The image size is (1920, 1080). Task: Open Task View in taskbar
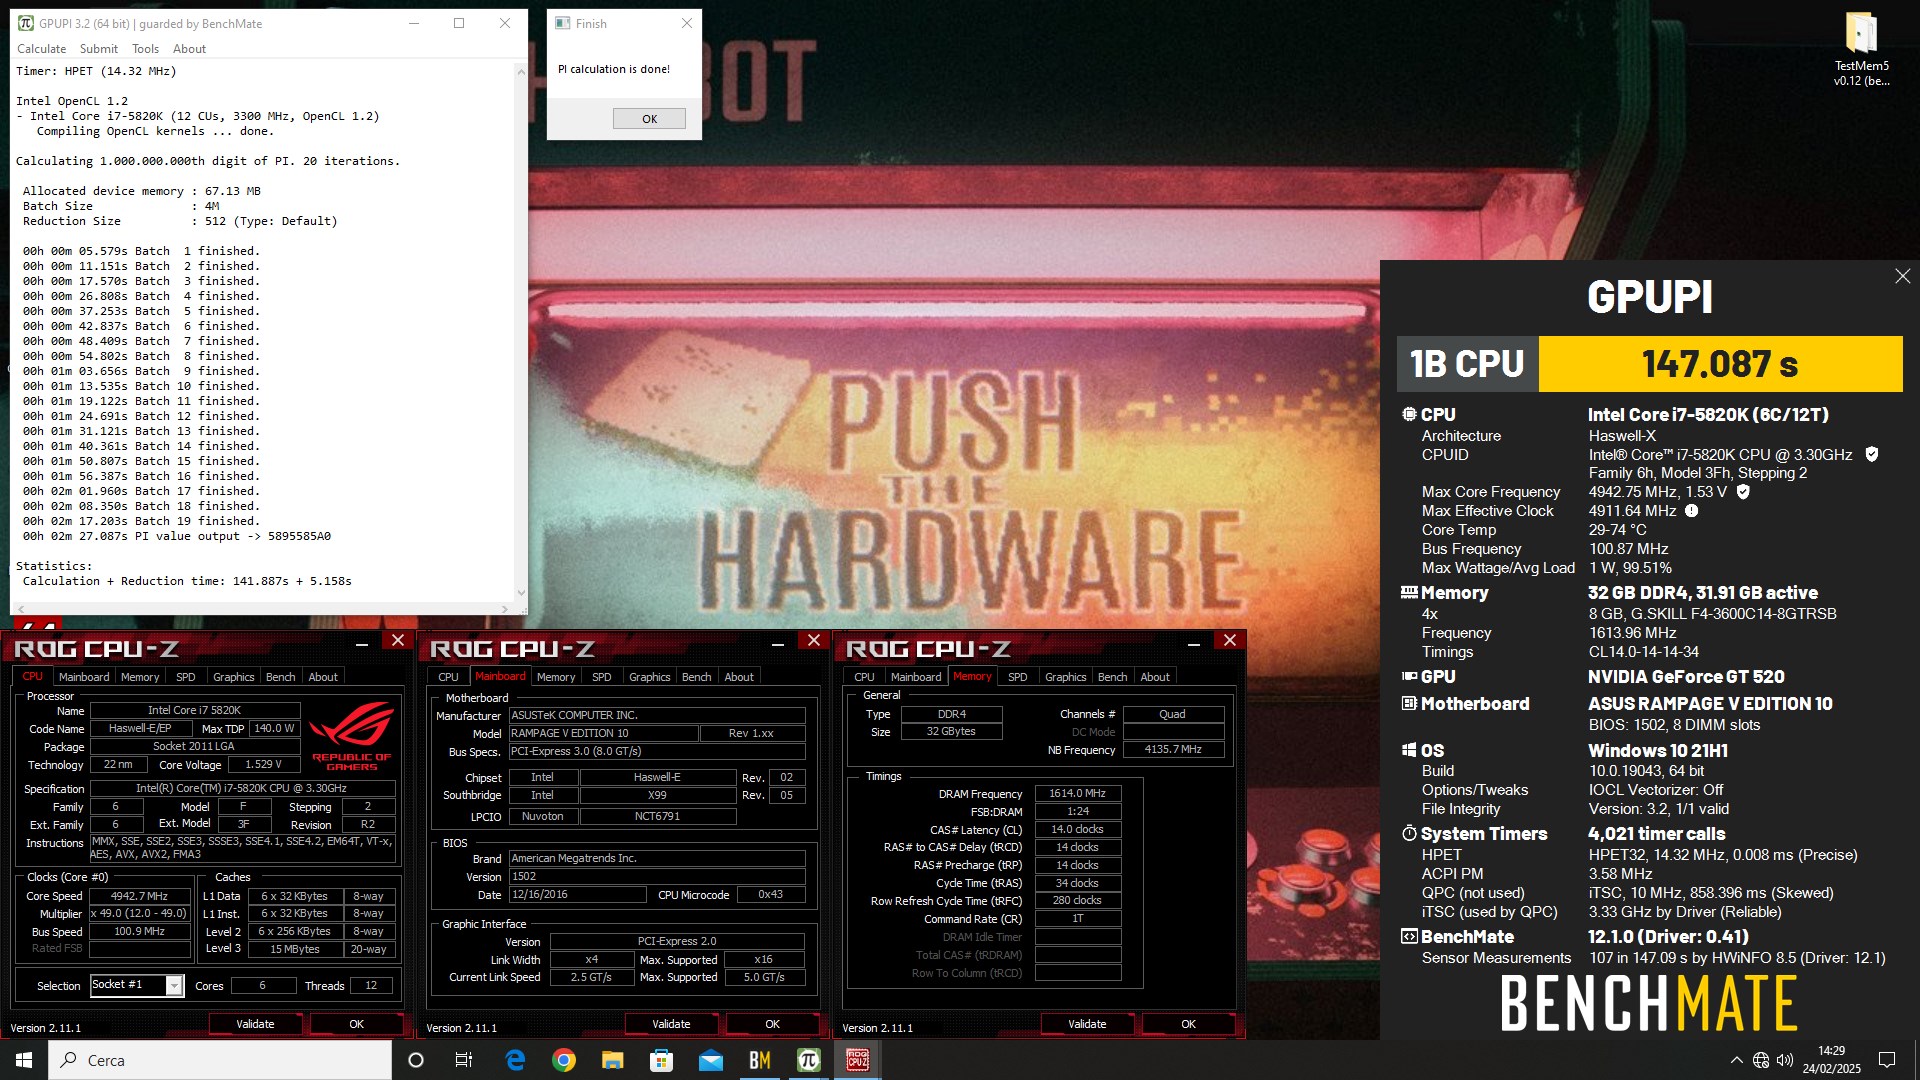[x=464, y=1060]
